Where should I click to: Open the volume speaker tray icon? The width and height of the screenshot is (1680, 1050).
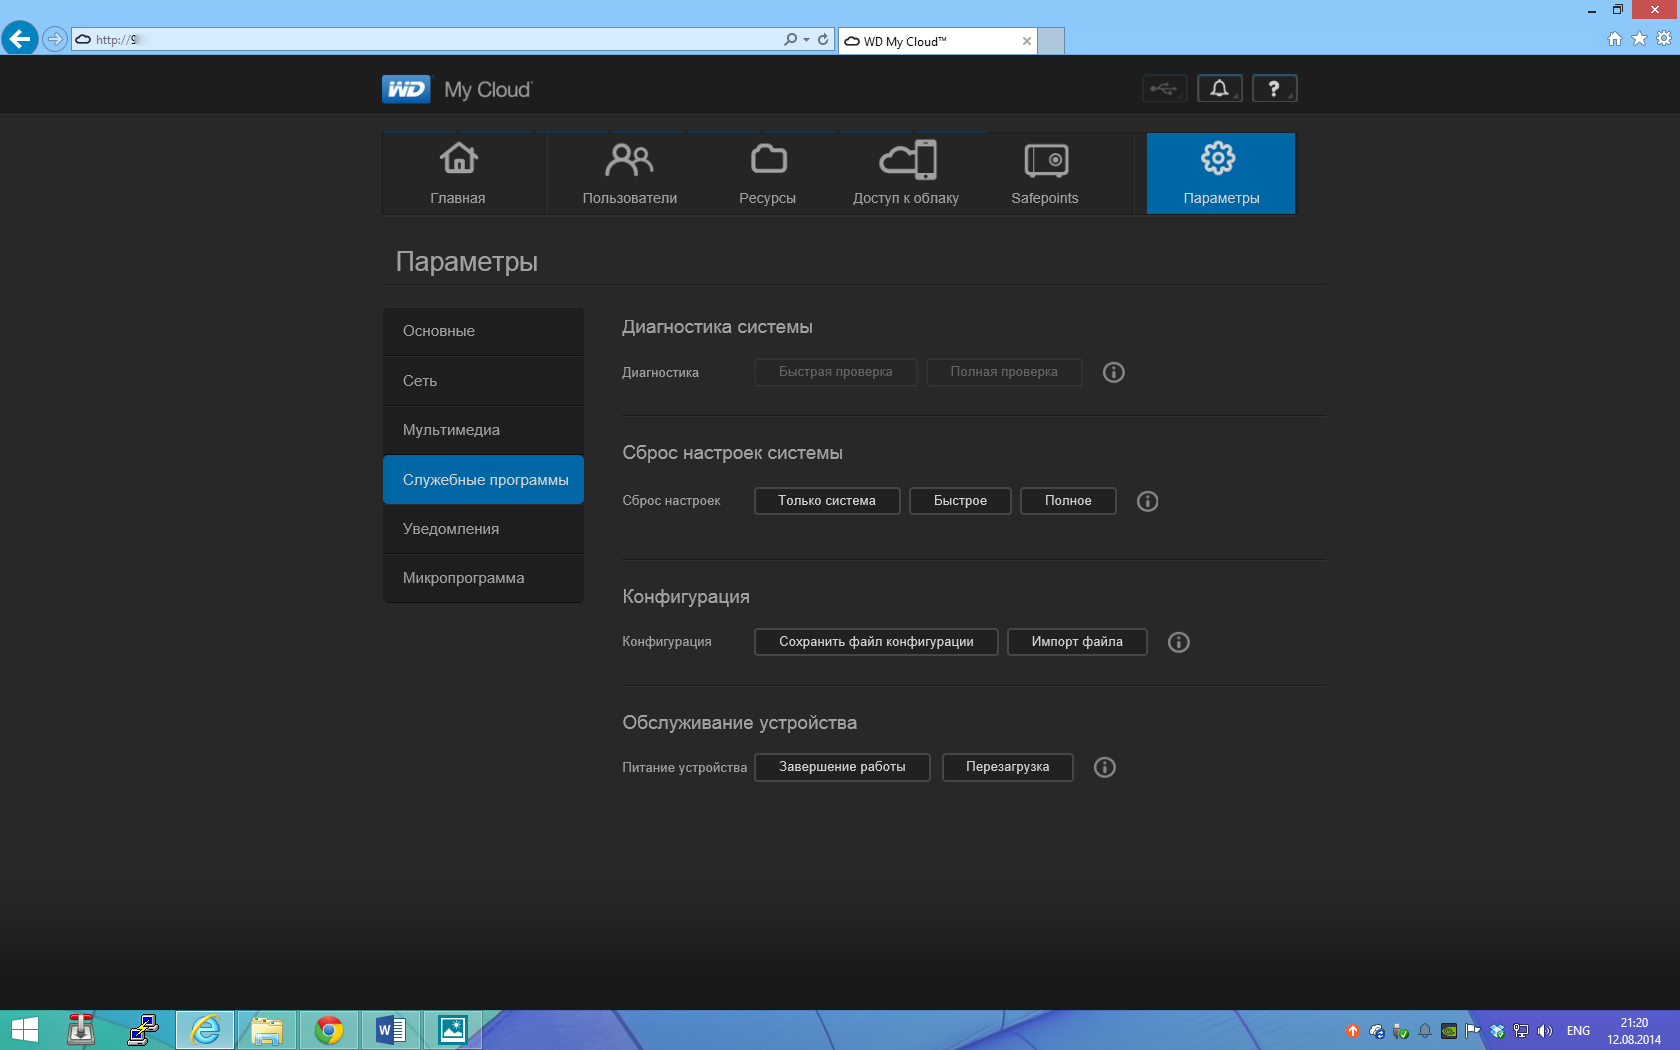(x=1545, y=1031)
